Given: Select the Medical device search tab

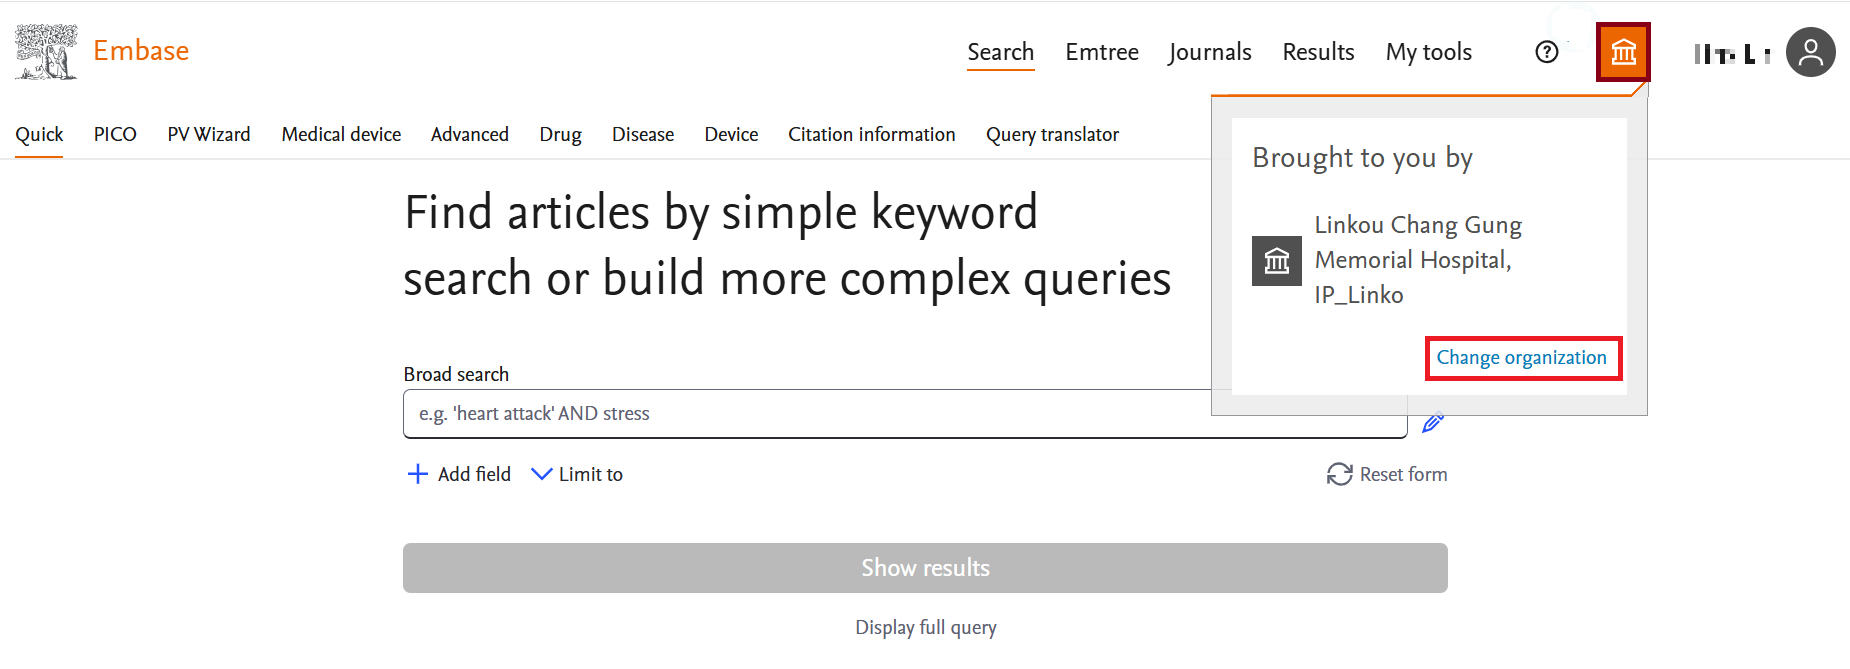Looking at the screenshot, I should (341, 134).
